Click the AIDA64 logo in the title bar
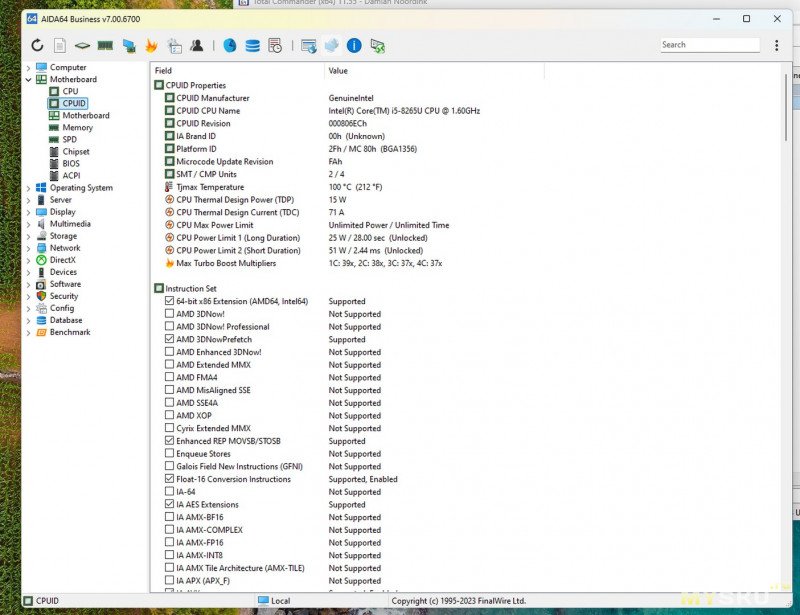 pos(32,19)
